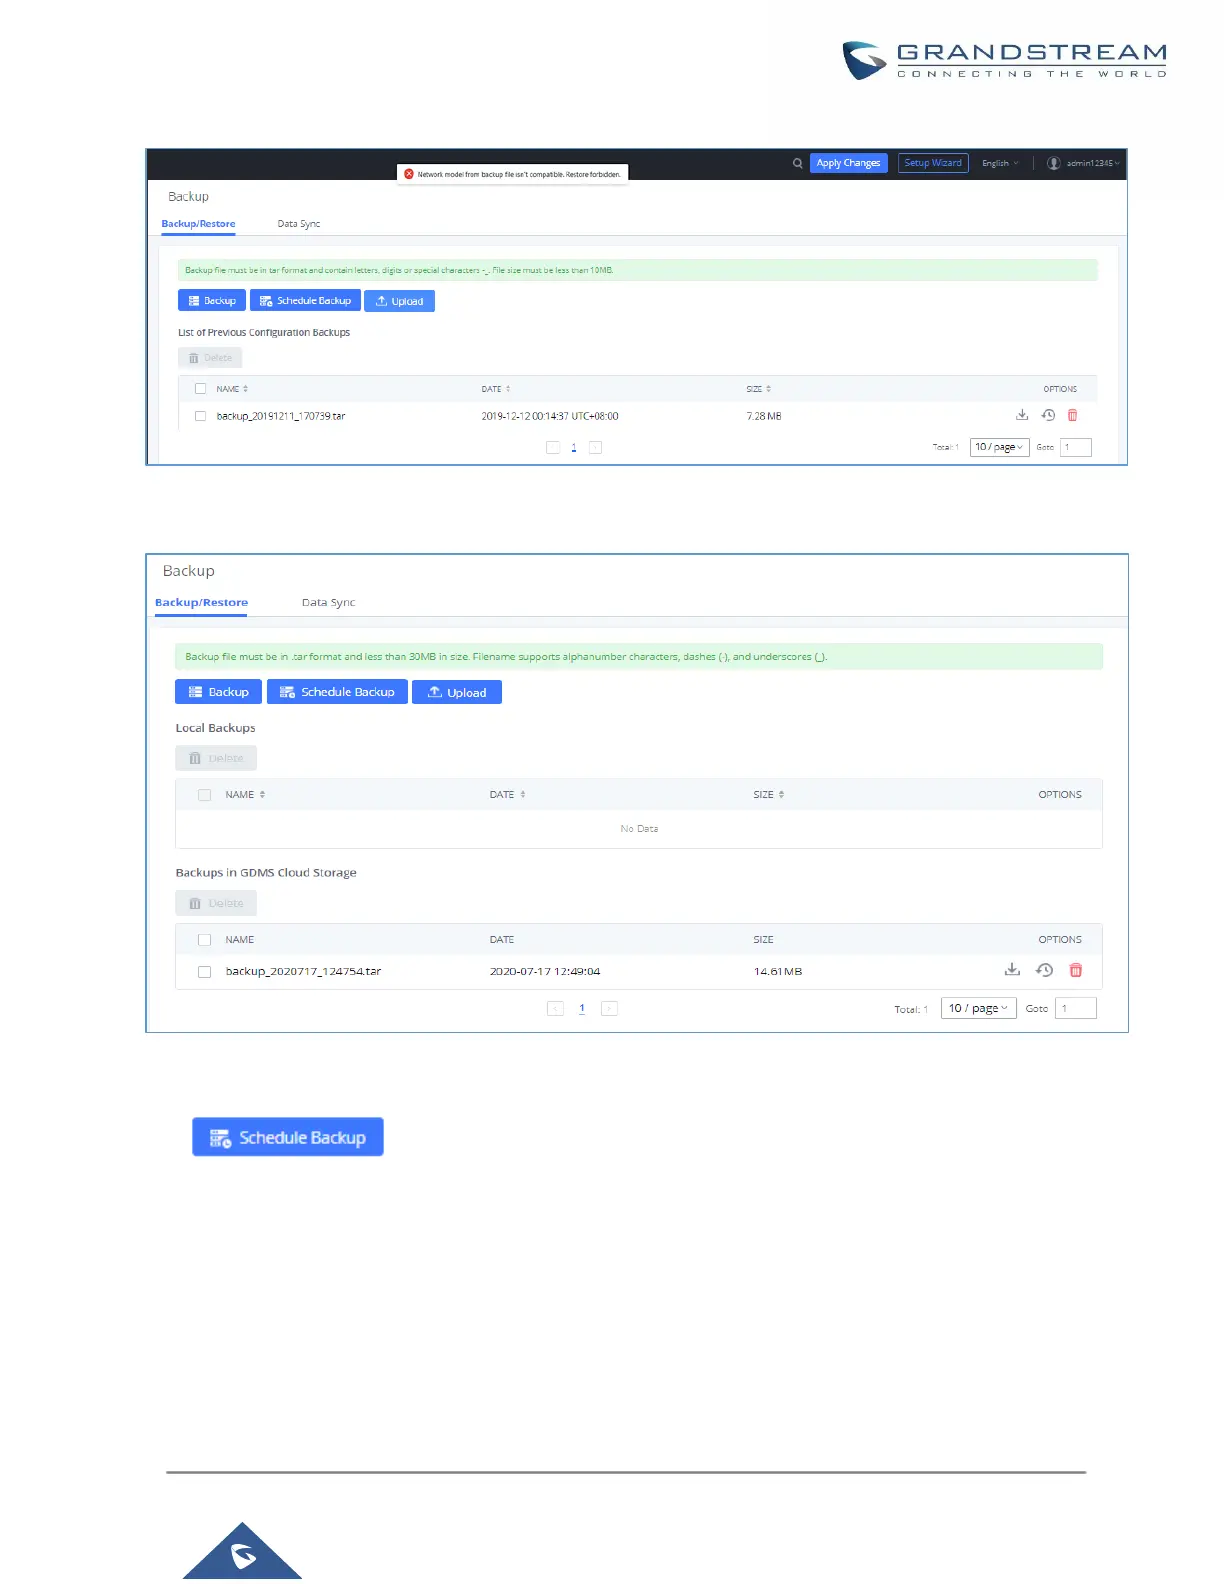This screenshot has height=1584, width=1224.
Task: Check the box for backup_2020717_124754.tar
Action: (x=204, y=972)
